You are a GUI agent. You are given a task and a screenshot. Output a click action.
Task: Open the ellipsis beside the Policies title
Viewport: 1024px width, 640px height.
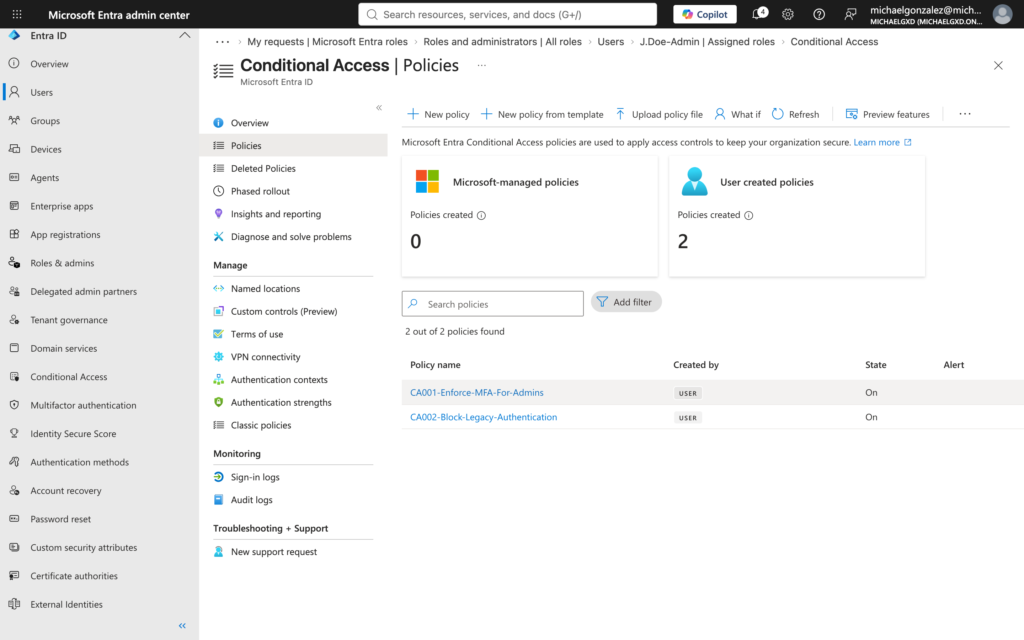[481, 65]
